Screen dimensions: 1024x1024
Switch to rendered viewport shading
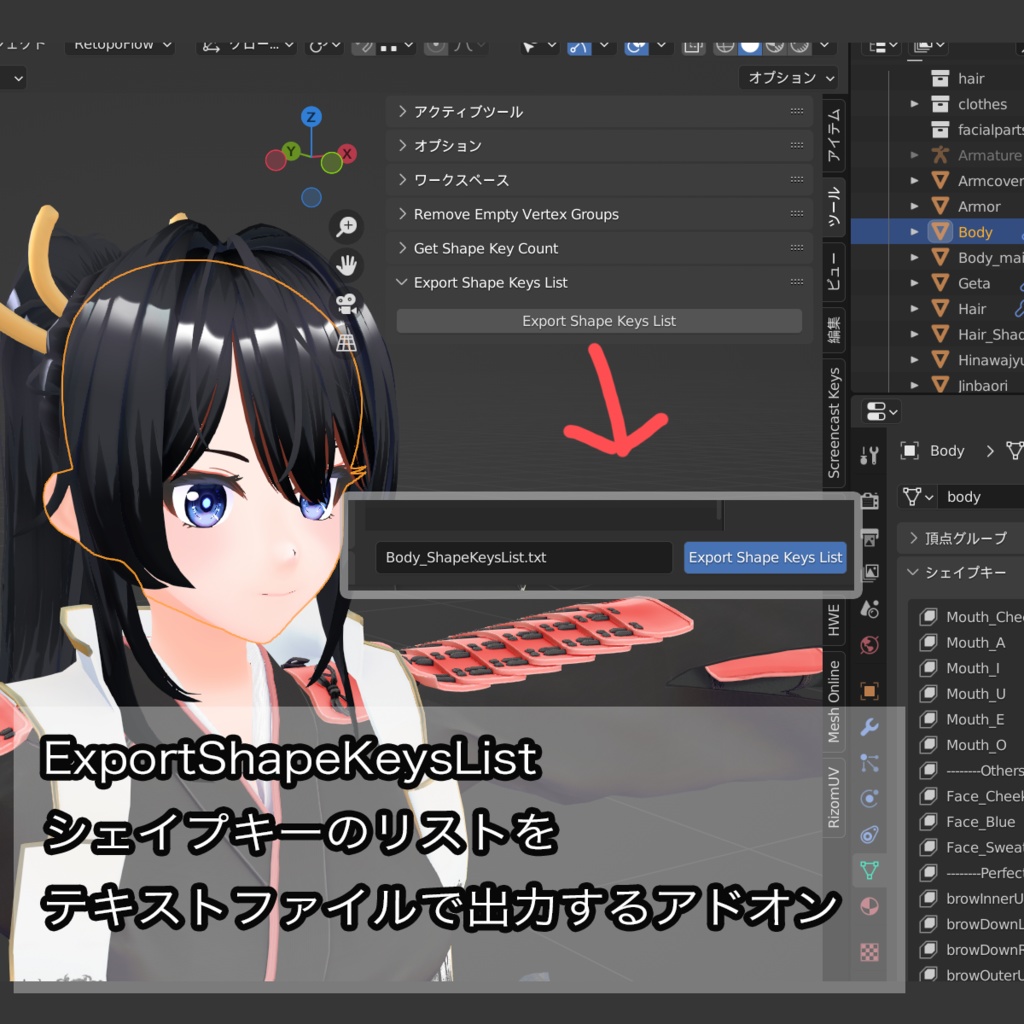click(x=799, y=47)
